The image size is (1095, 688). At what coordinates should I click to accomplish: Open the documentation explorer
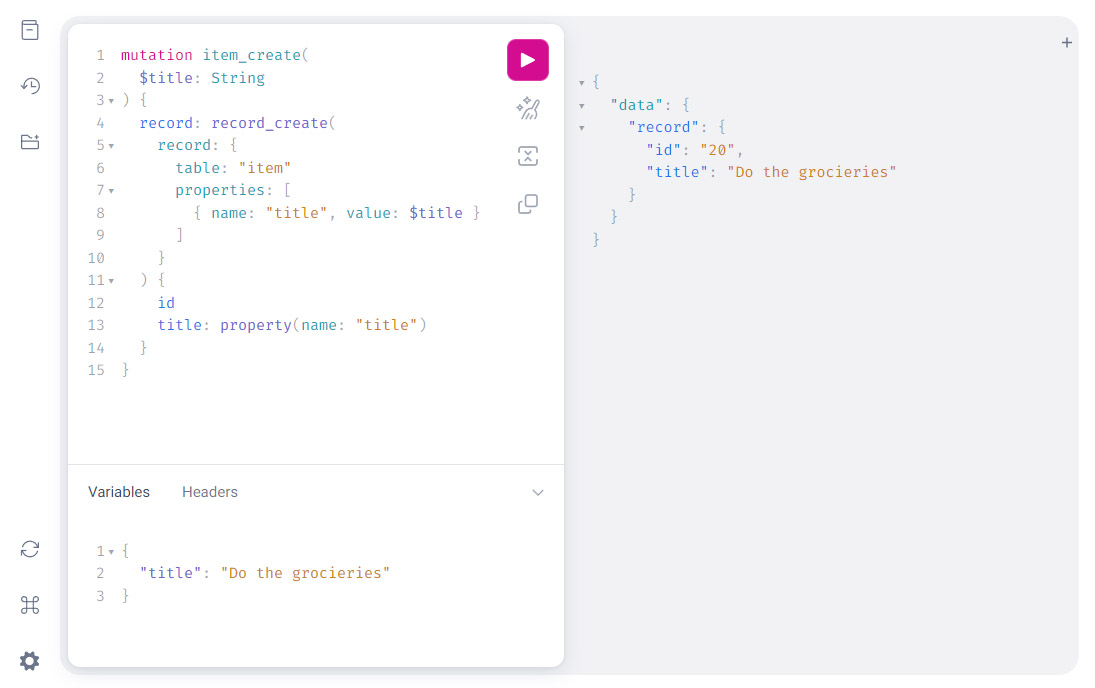tap(29, 30)
